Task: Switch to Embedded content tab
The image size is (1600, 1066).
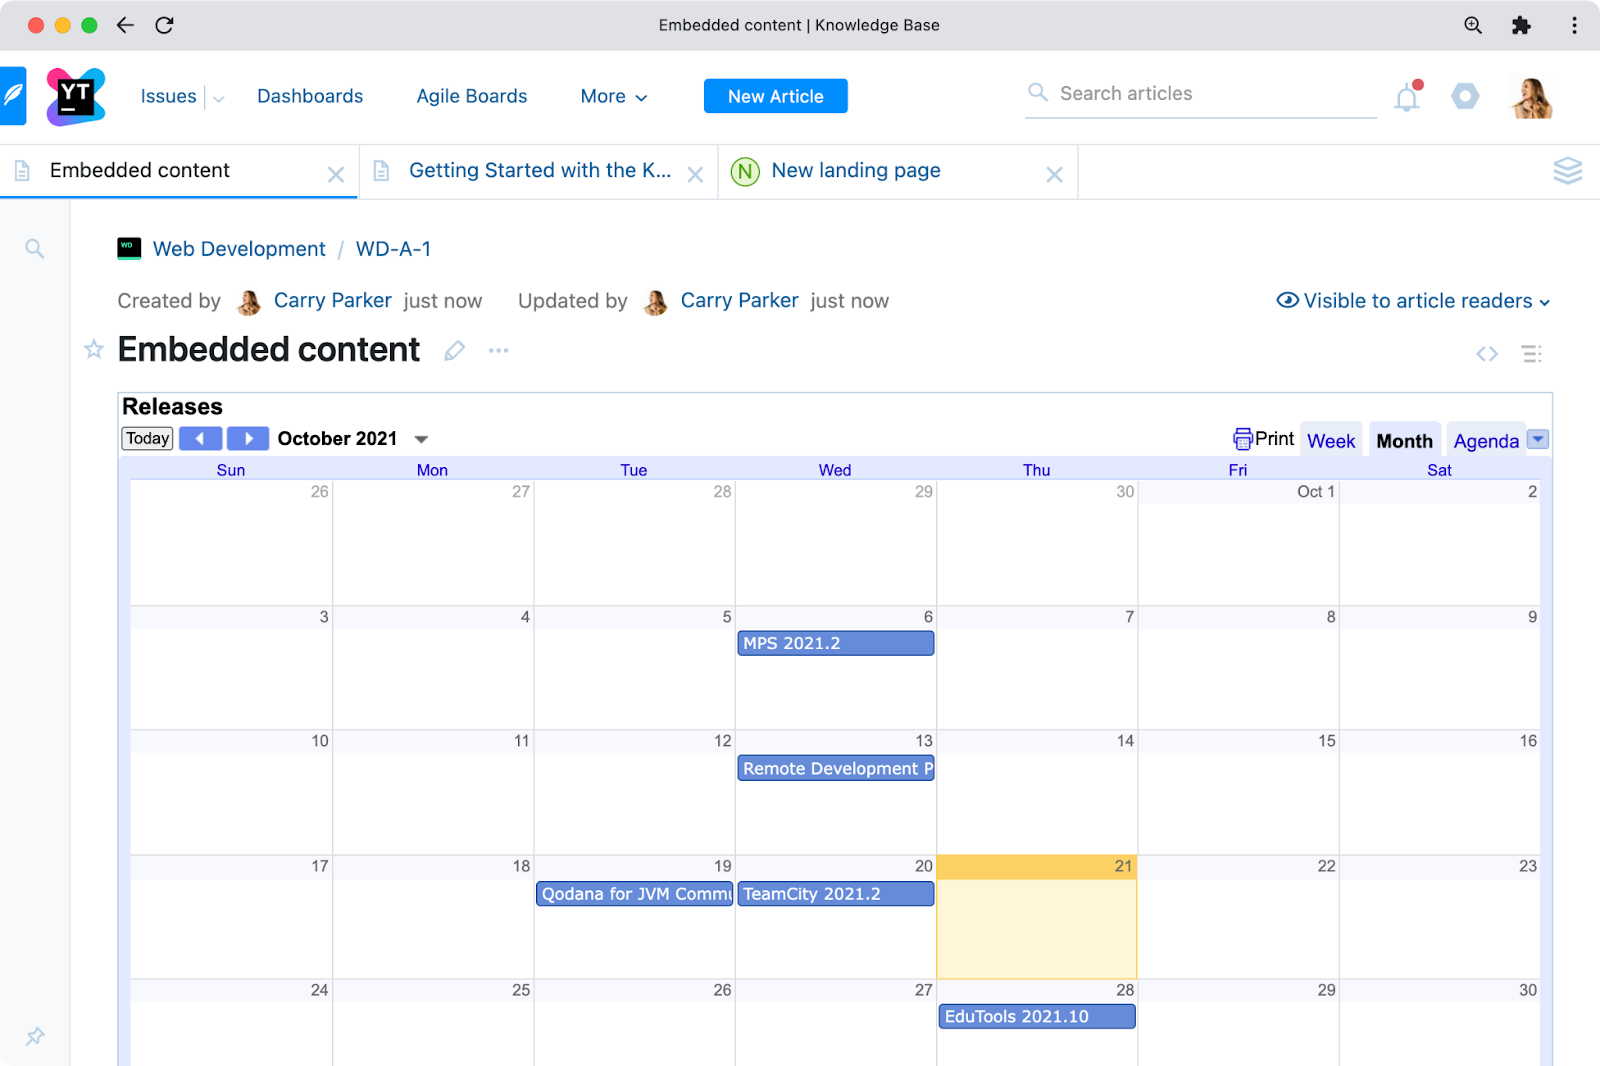Action: click(140, 170)
